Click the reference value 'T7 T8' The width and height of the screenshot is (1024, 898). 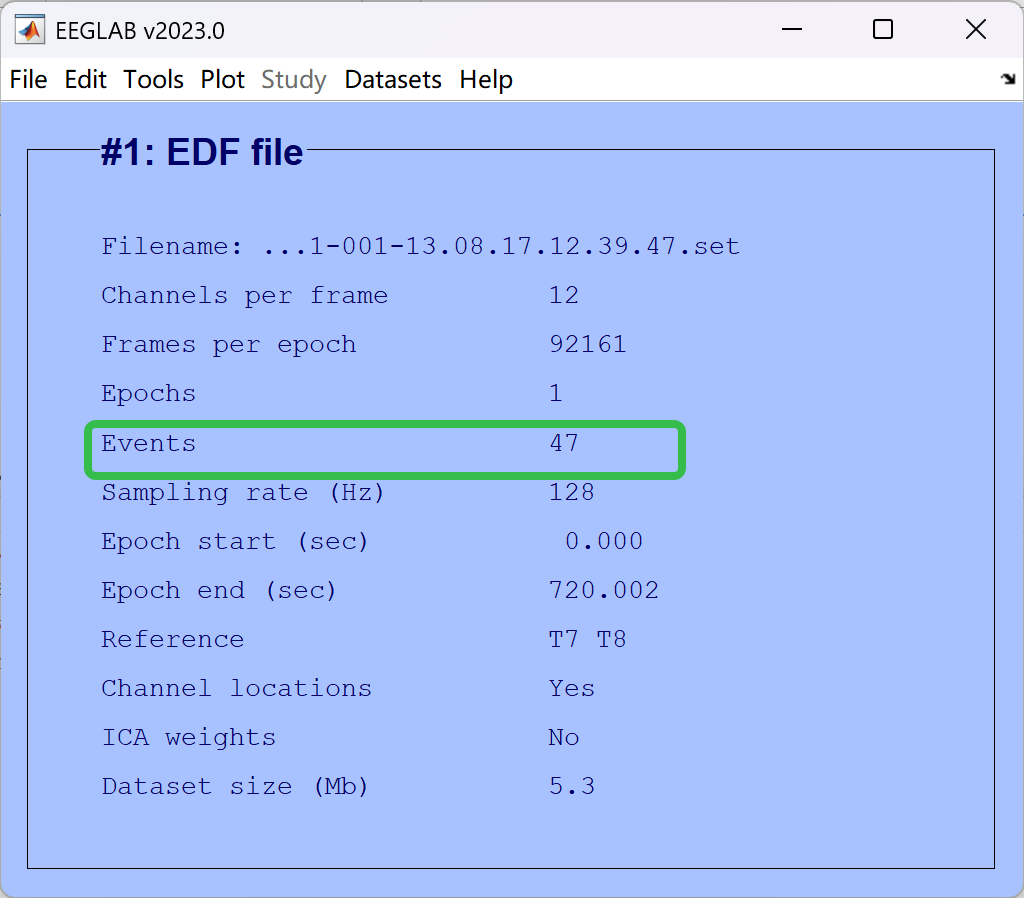pos(587,639)
